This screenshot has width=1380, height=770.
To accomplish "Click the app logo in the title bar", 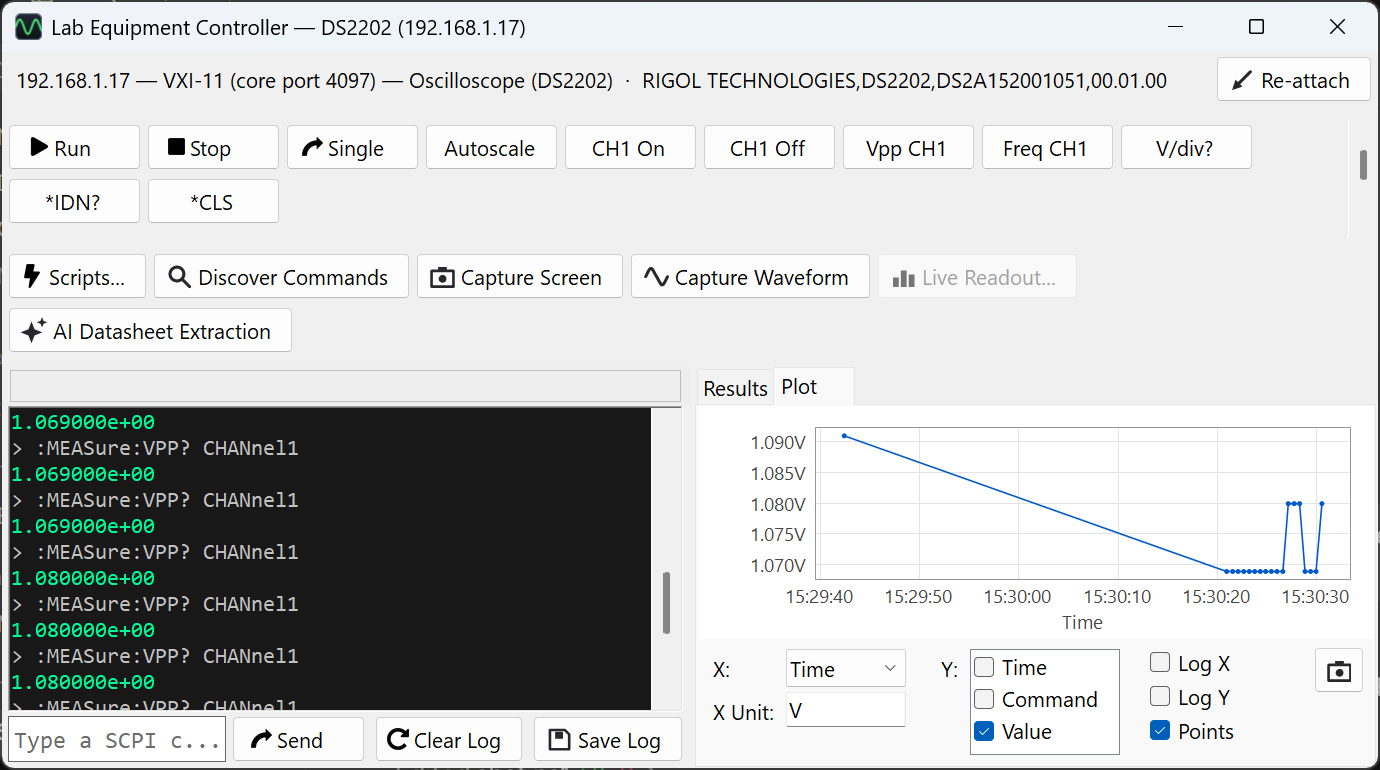I will point(28,27).
